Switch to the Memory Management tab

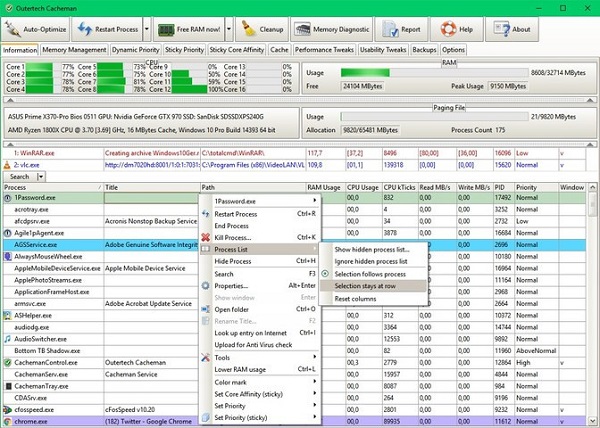[x=74, y=50]
